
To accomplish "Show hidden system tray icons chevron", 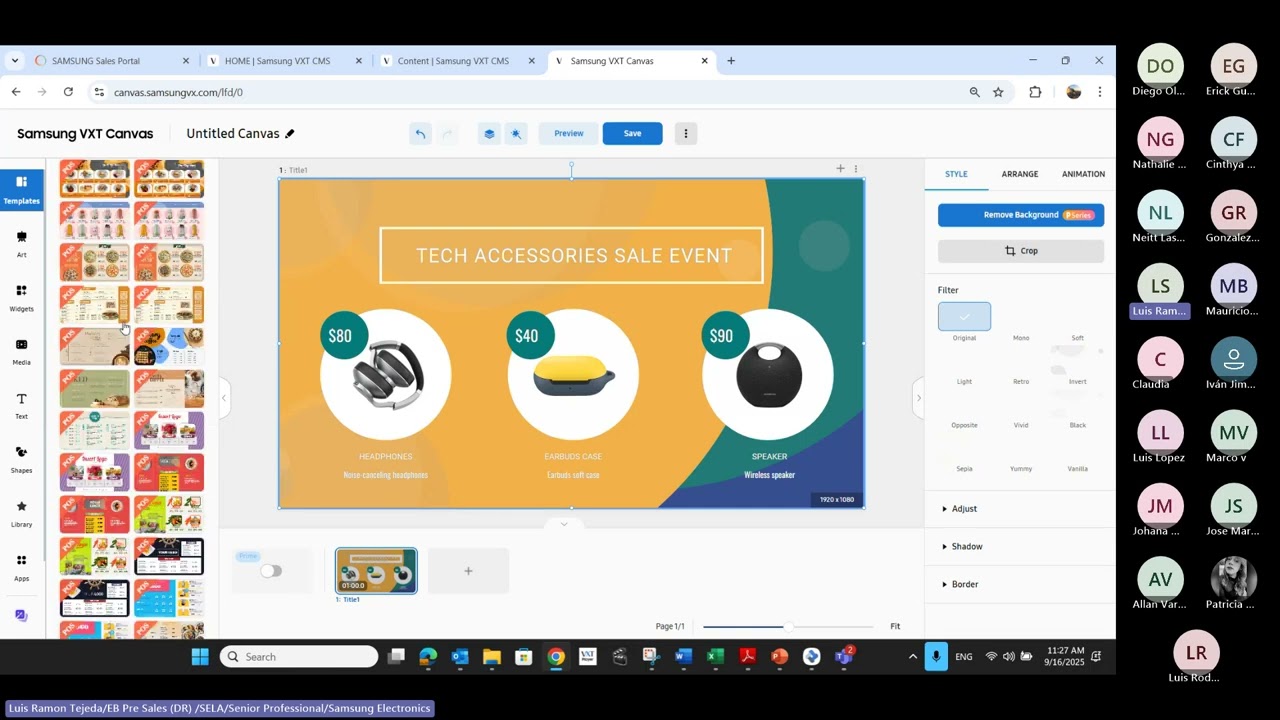I will click(x=912, y=657).
